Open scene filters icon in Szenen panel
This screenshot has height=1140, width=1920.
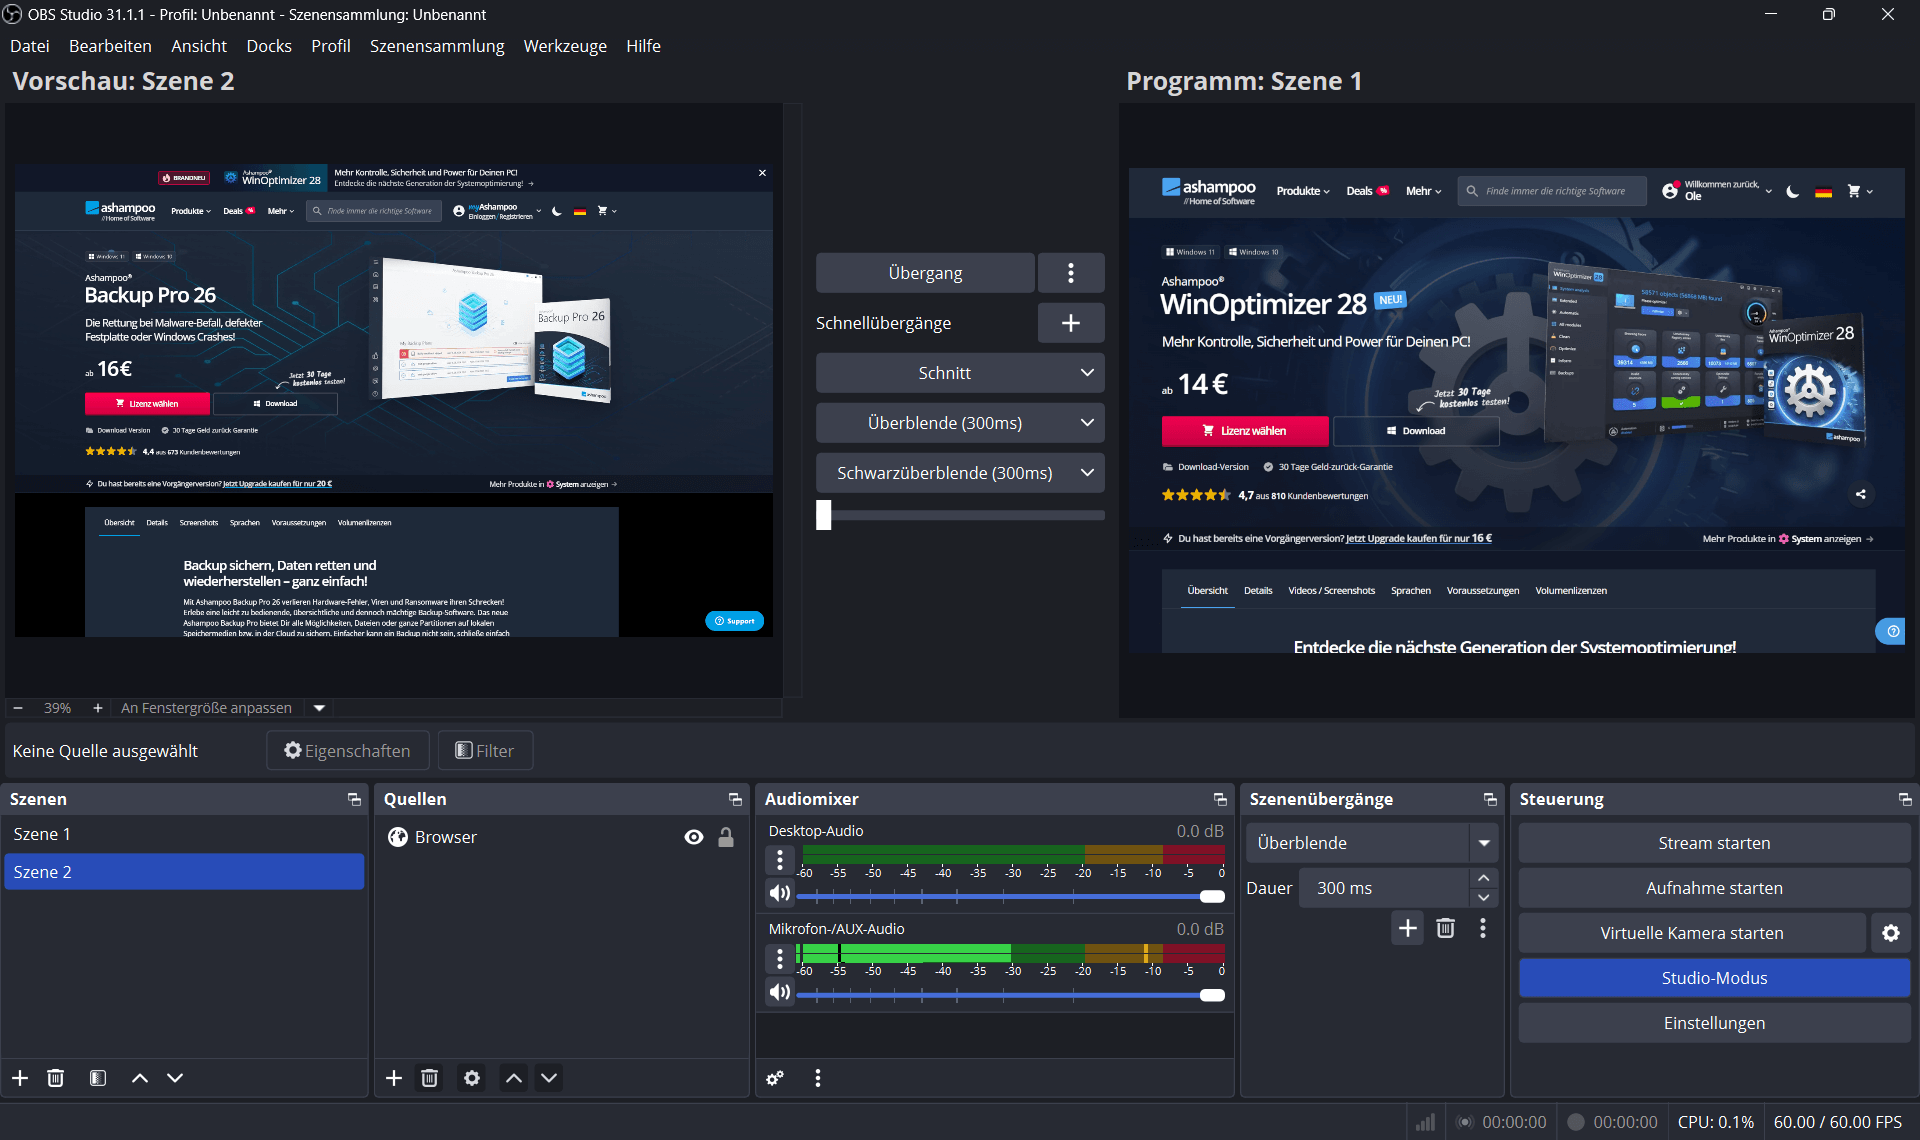(x=98, y=1078)
